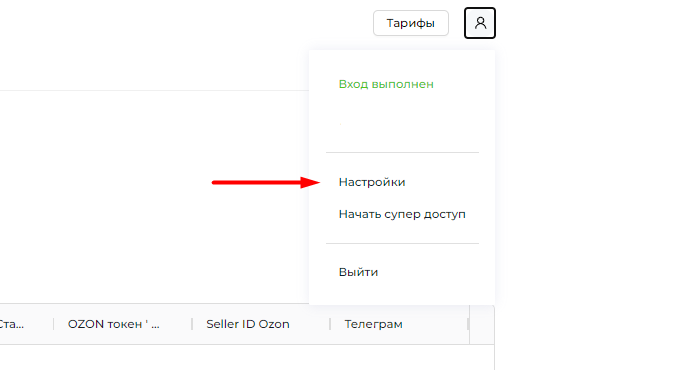
Task: Sort by the OZON токен column header
Action: 114,324
